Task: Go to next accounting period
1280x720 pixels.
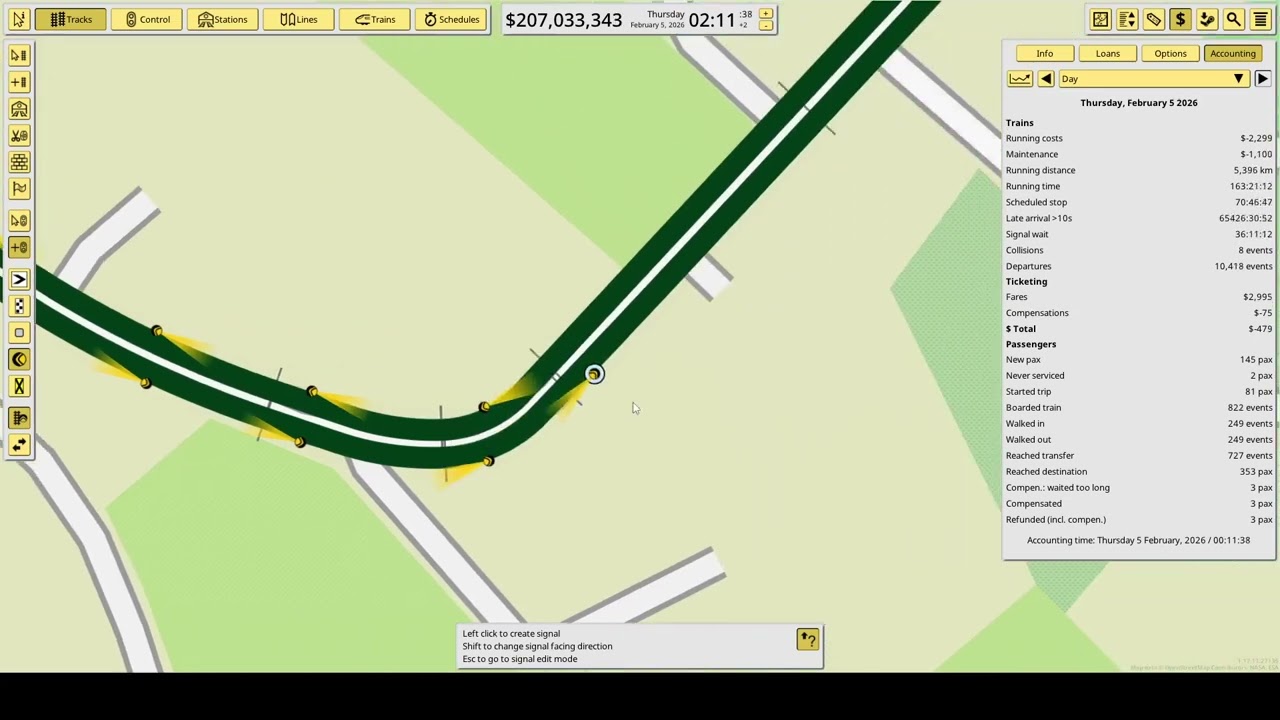Action: (1262, 79)
